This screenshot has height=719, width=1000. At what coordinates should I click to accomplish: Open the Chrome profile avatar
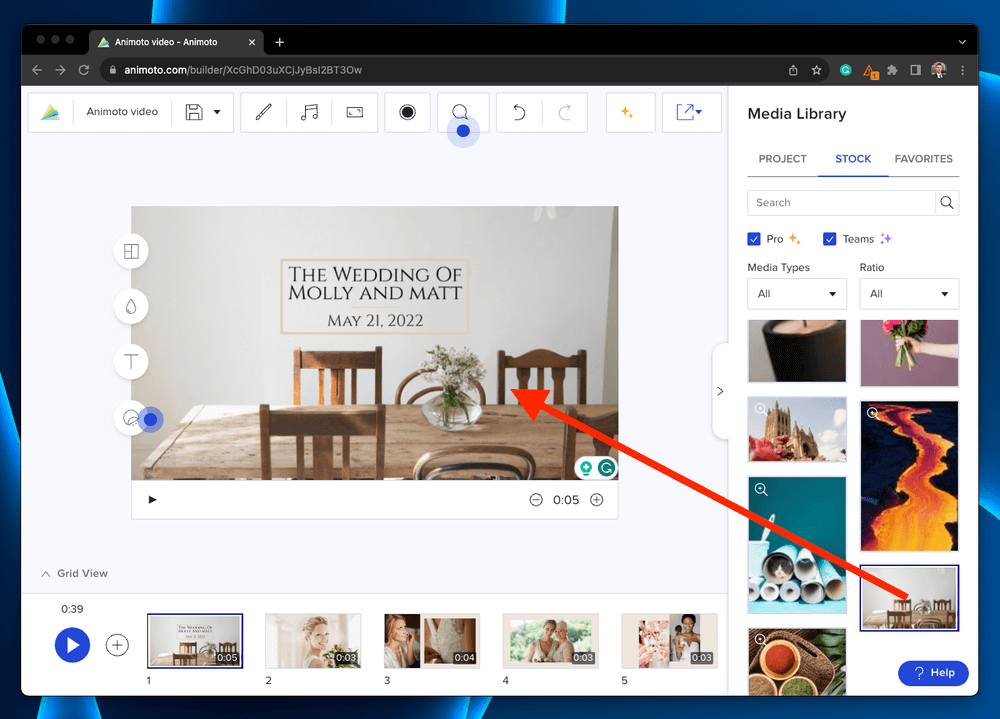tap(939, 70)
